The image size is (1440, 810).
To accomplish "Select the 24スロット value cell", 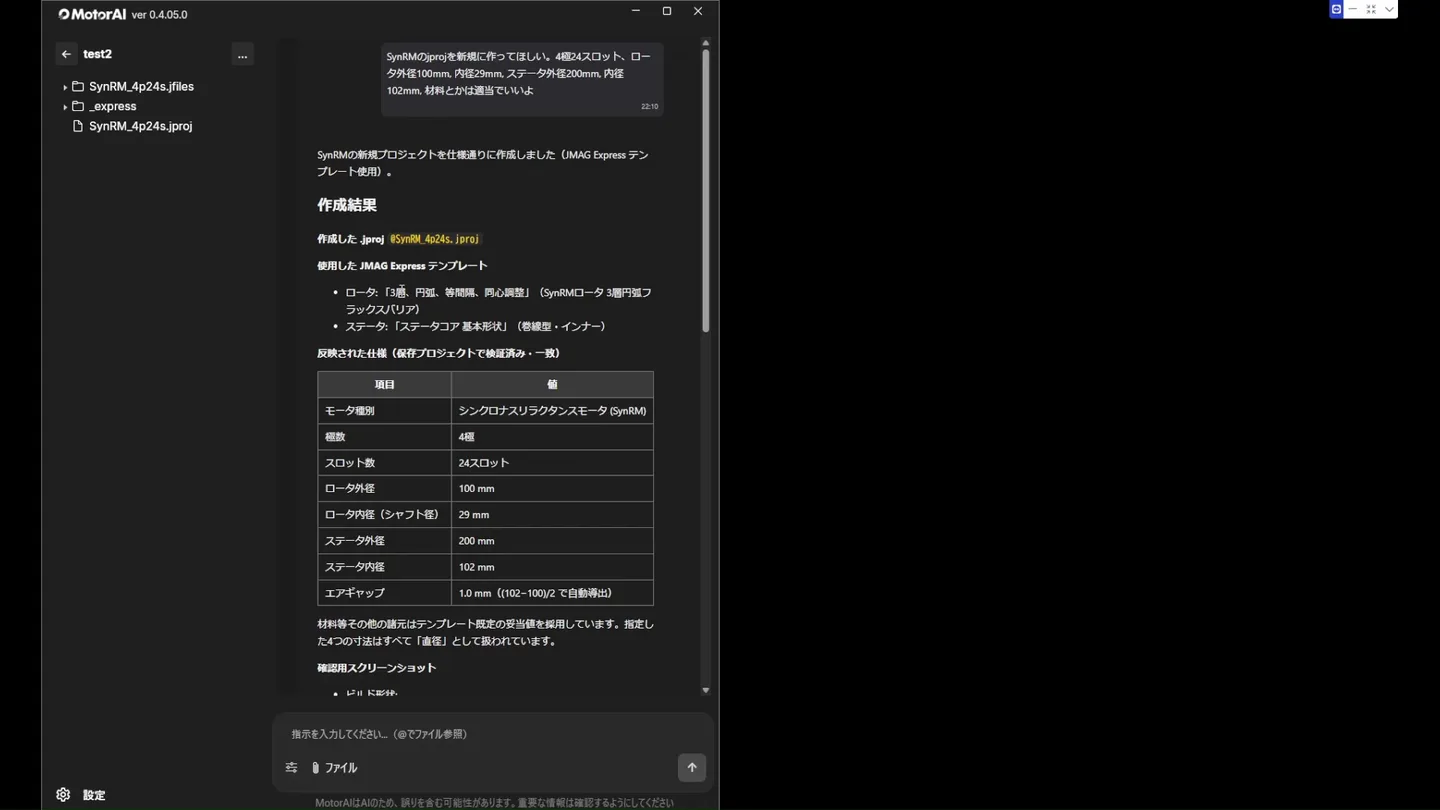I will pyautogui.click(x=552, y=463).
